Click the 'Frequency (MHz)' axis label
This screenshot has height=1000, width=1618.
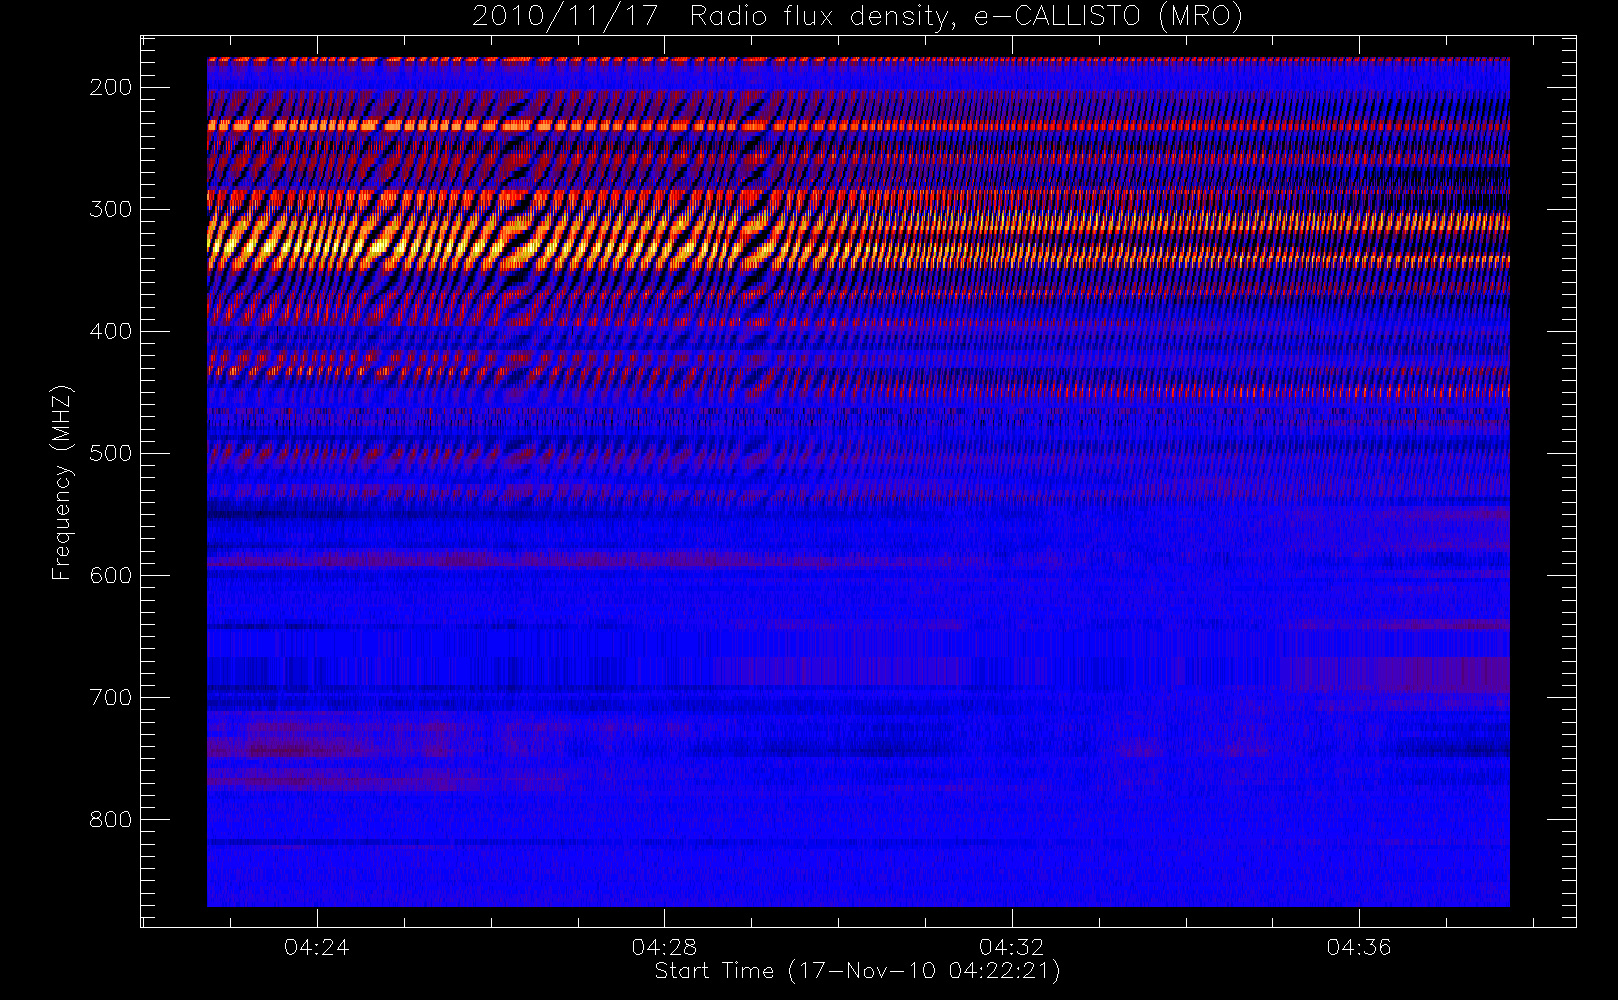point(62,482)
